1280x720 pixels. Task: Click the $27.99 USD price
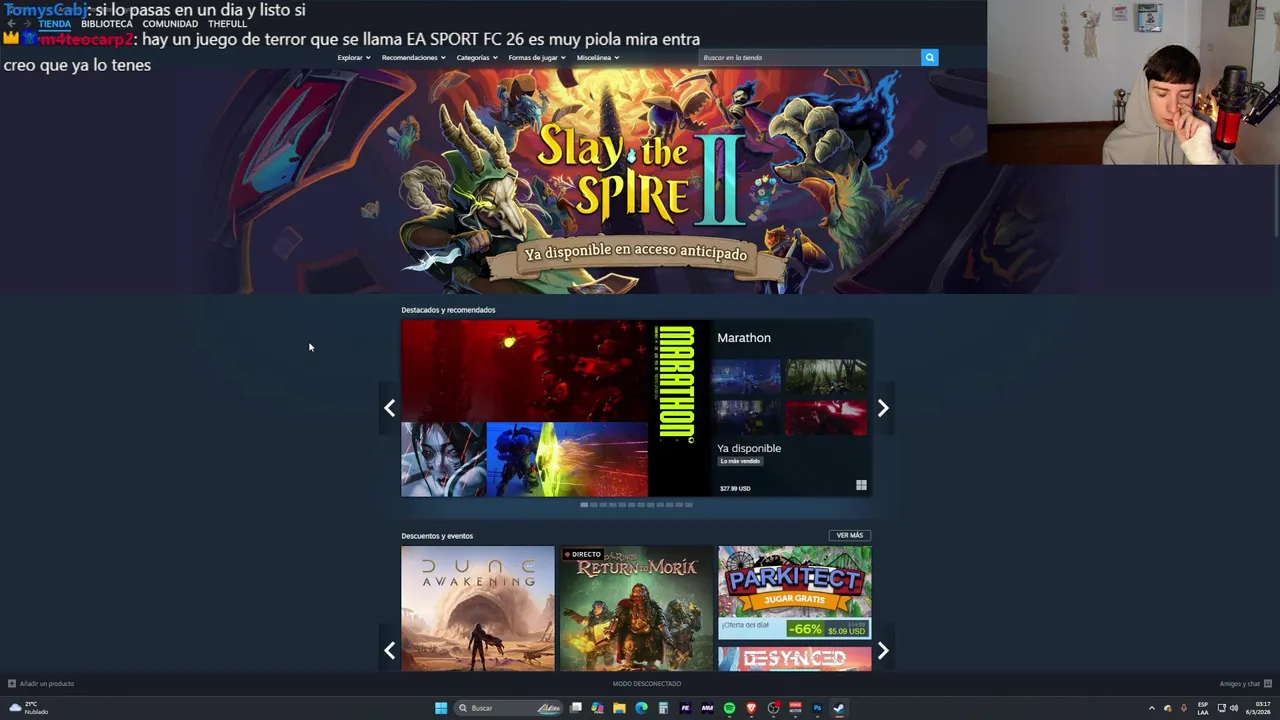click(735, 488)
